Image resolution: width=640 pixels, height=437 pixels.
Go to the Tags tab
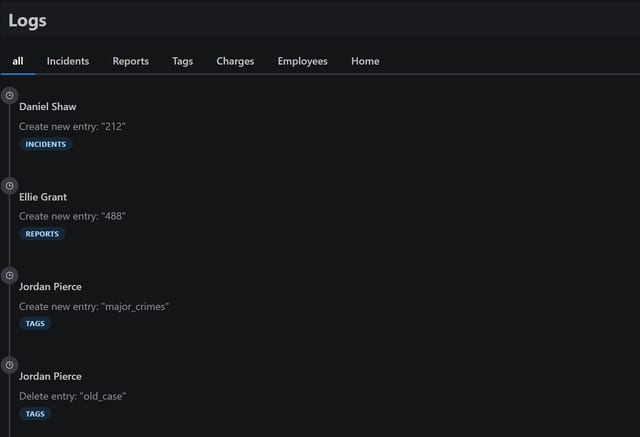pyautogui.click(x=182, y=61)
